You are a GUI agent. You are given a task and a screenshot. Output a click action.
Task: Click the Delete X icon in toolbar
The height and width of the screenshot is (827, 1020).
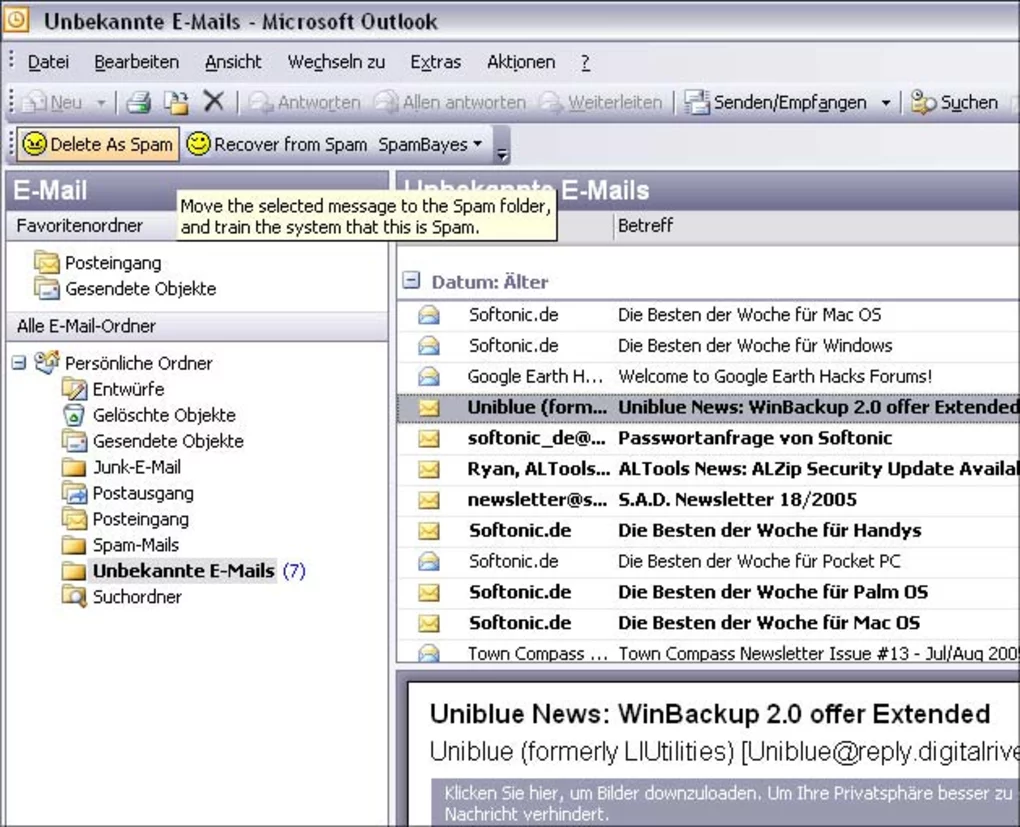(213, 102)
